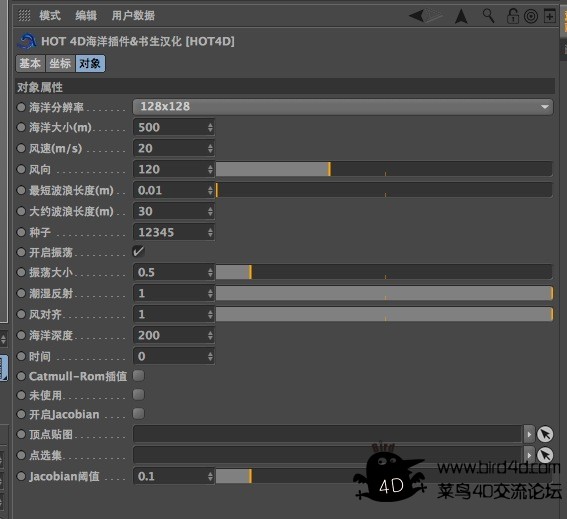Click the 大约波浪长度 stepper arrows

(x=210, y=211)
